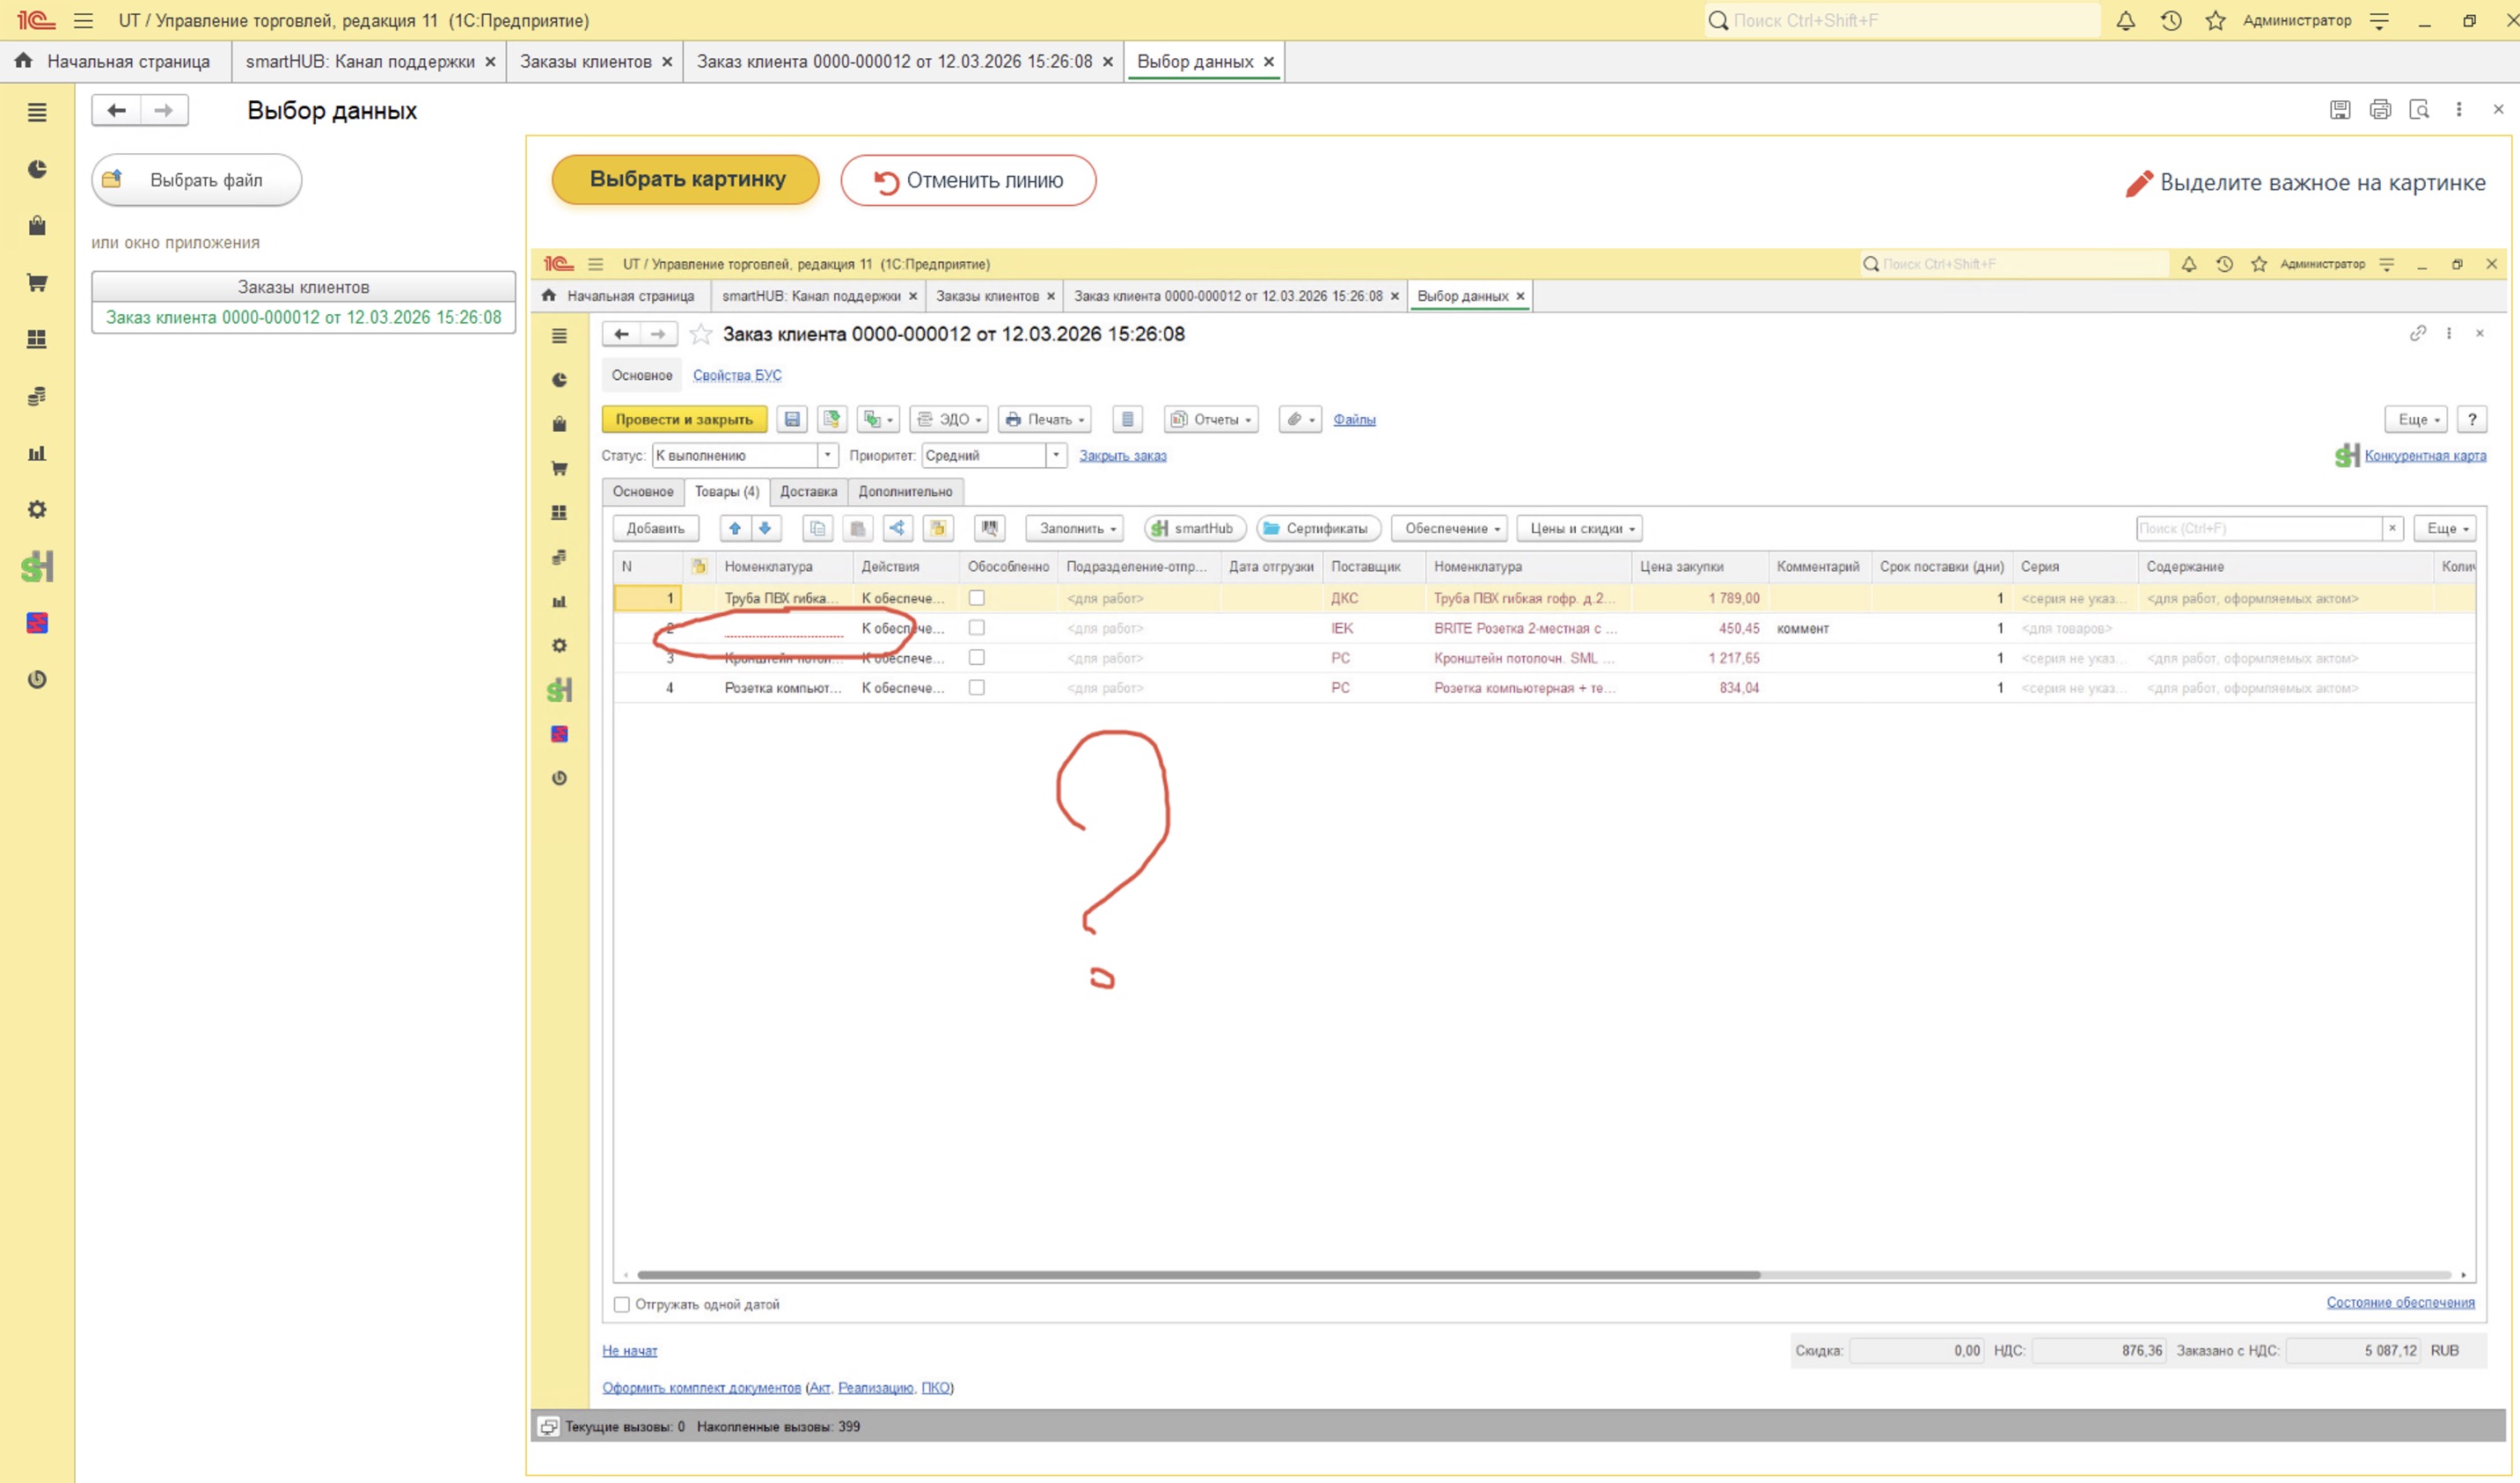
Task: Click the Заказы клиентов list header in the left panel
Action: pyautogui.click(x=303, y=287)
